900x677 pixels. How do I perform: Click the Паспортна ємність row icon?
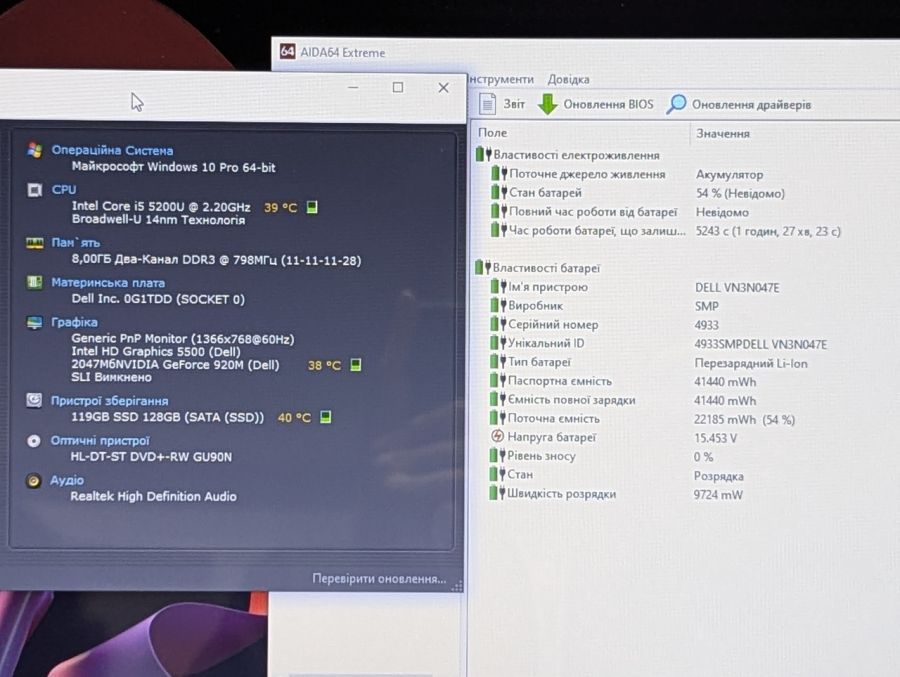[x=498, y=381]
